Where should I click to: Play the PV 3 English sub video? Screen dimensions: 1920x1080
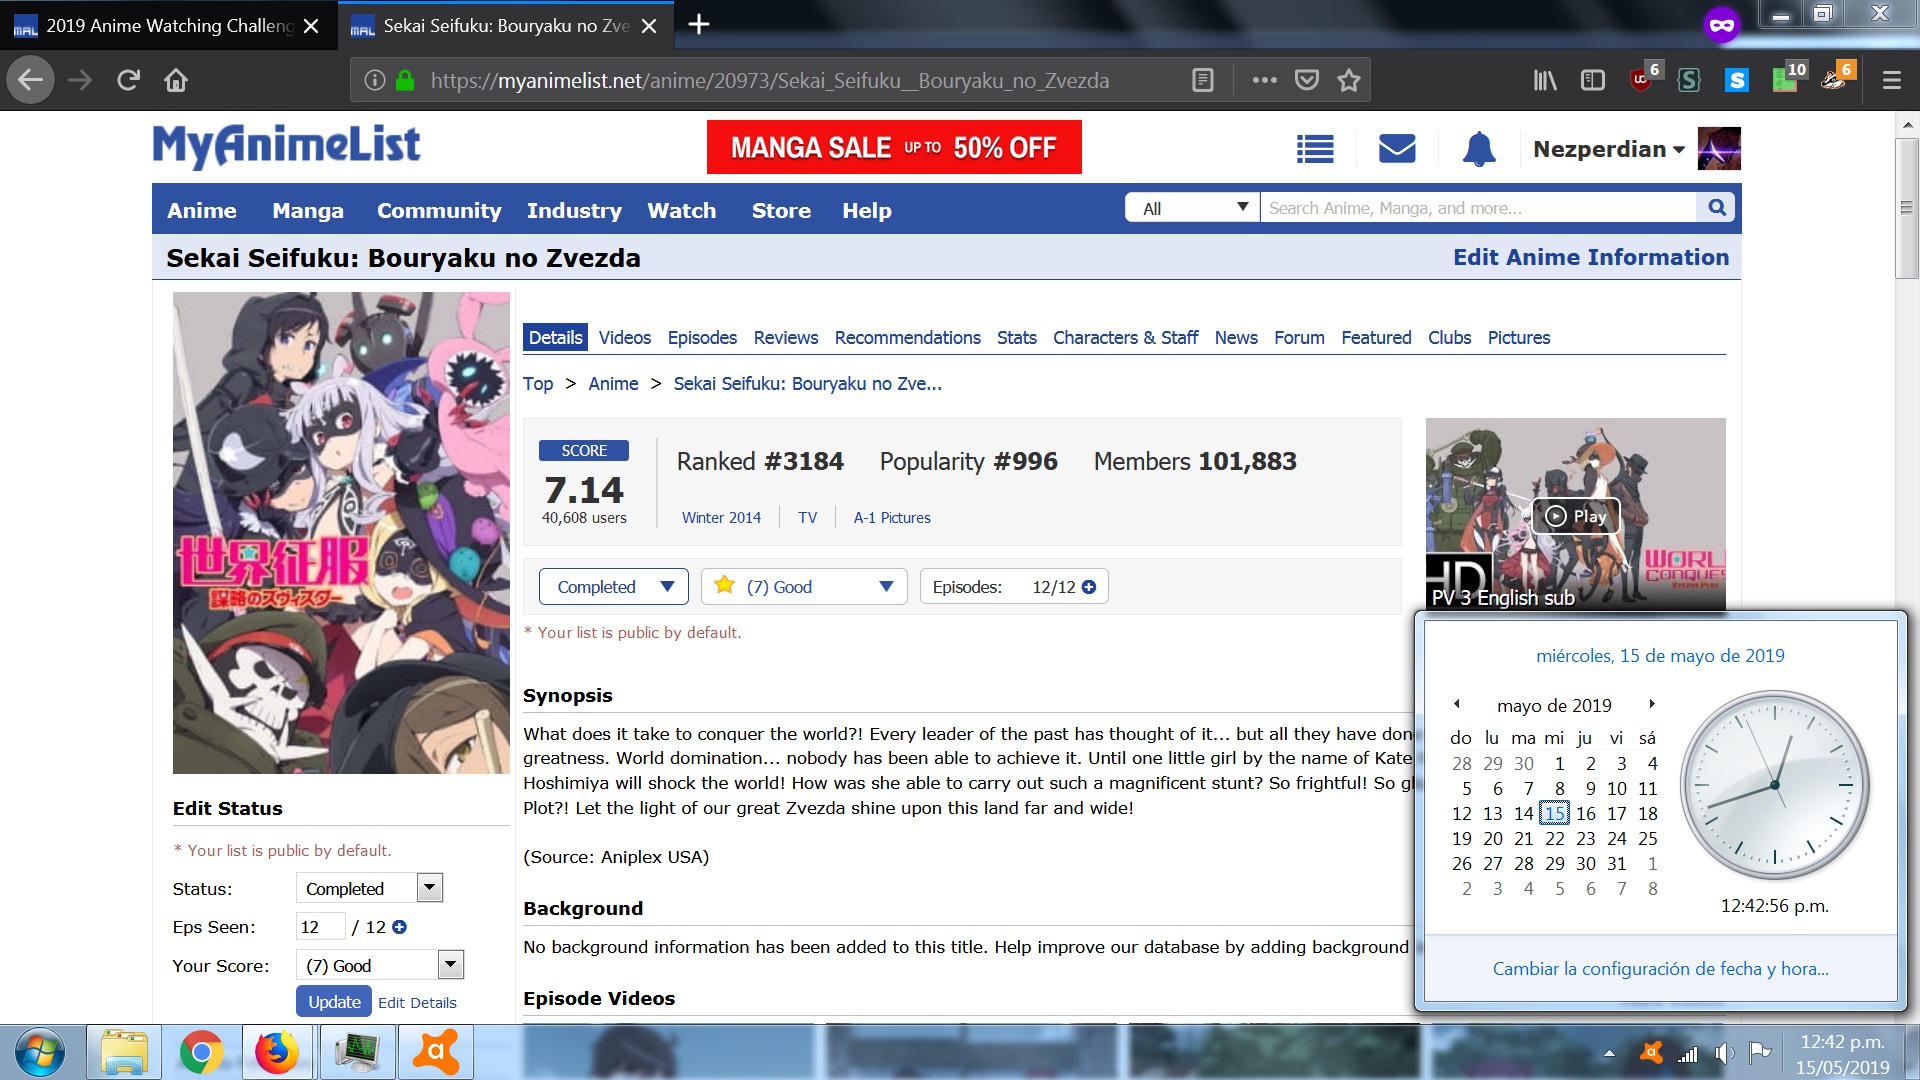(1576, 516)
